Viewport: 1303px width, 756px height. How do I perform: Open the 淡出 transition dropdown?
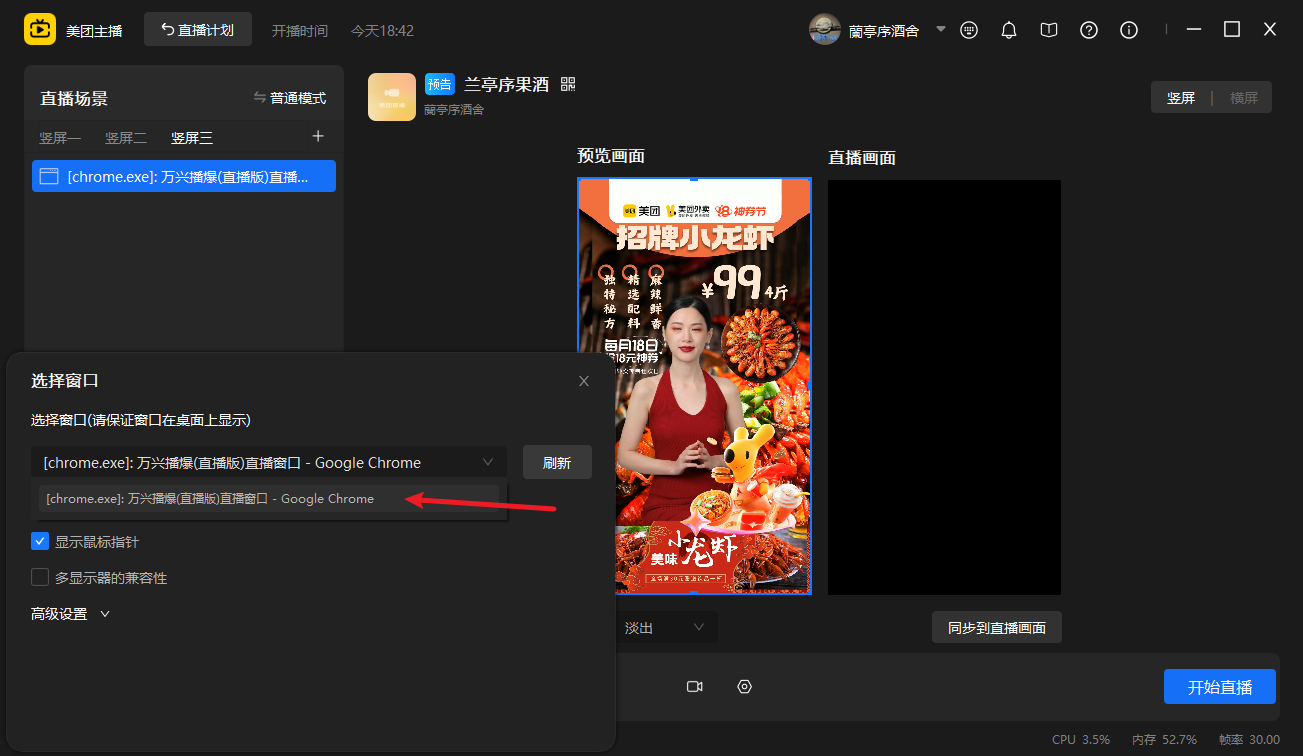pos(666,627)
